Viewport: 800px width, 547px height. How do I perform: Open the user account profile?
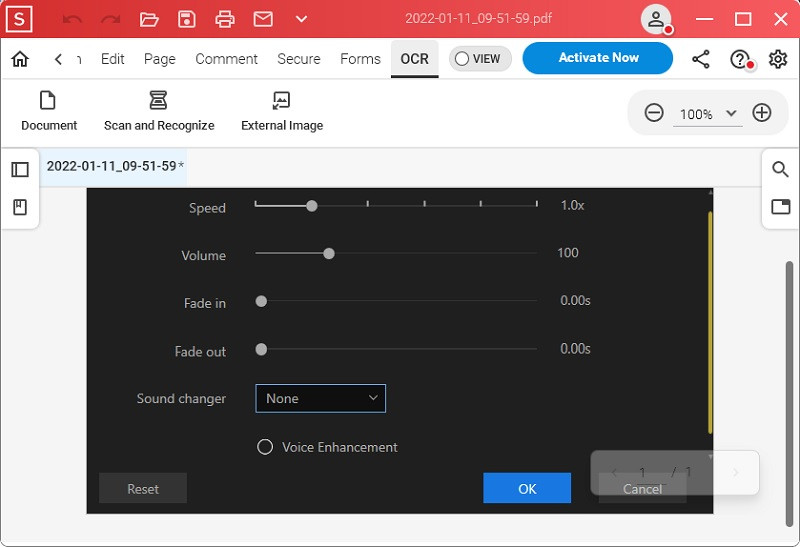[x=656, y=19]
